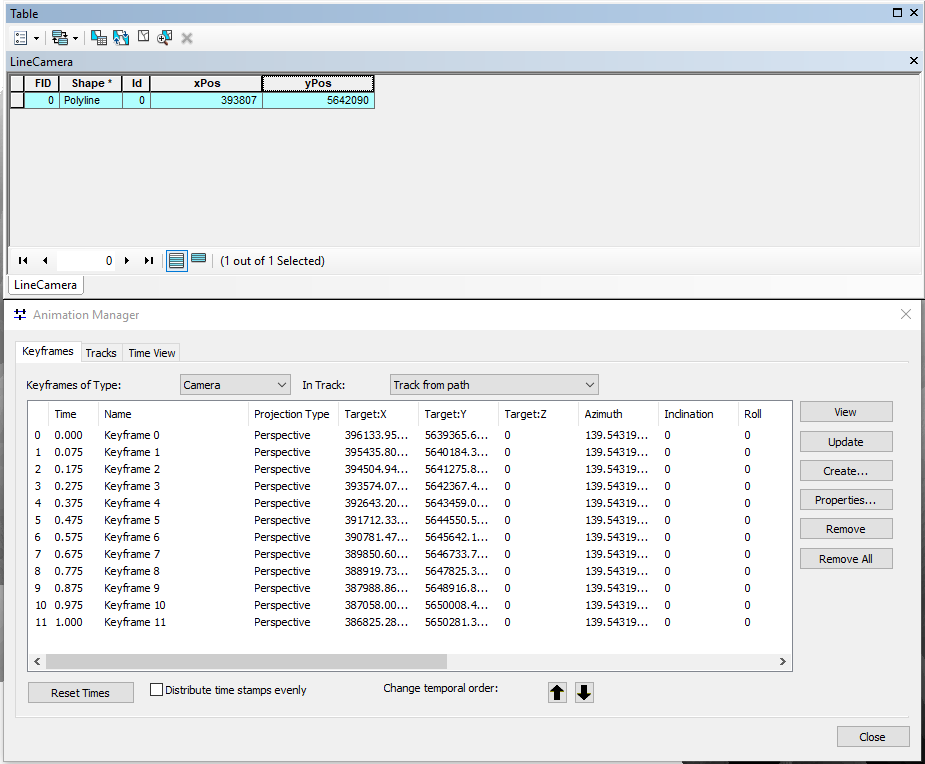
Task: Click the Reset Times button
Action: tap(81, 693)
